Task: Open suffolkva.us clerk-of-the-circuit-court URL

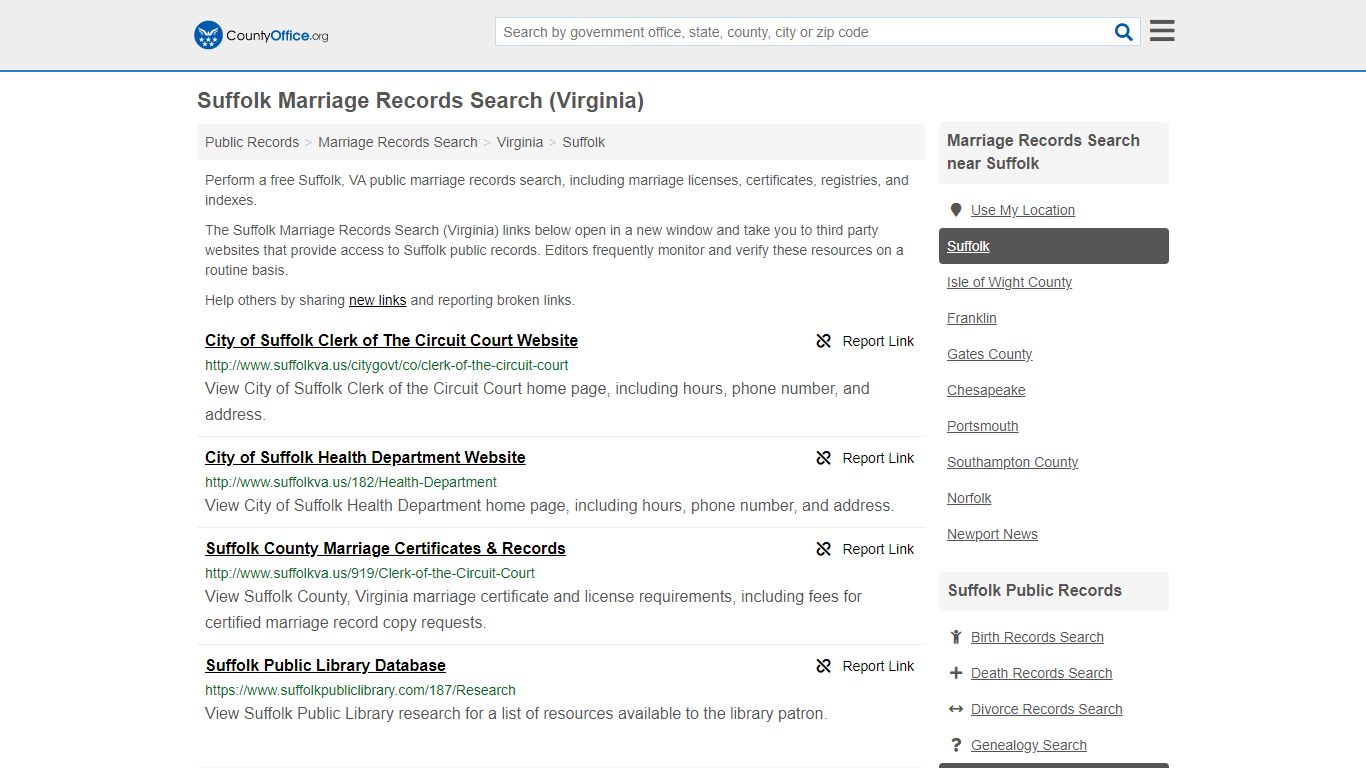Action: [387, 365]
